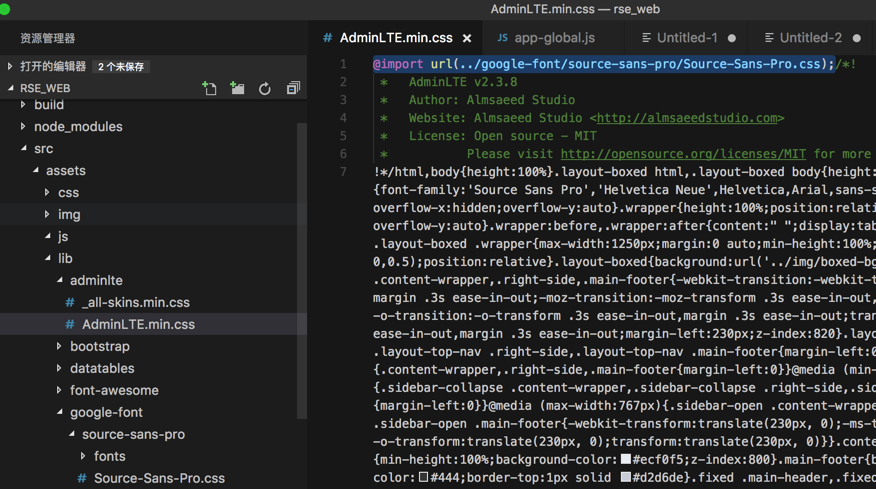Expand the fonts folder
This screenshot has width=876, height=489.
click(83, 456)
